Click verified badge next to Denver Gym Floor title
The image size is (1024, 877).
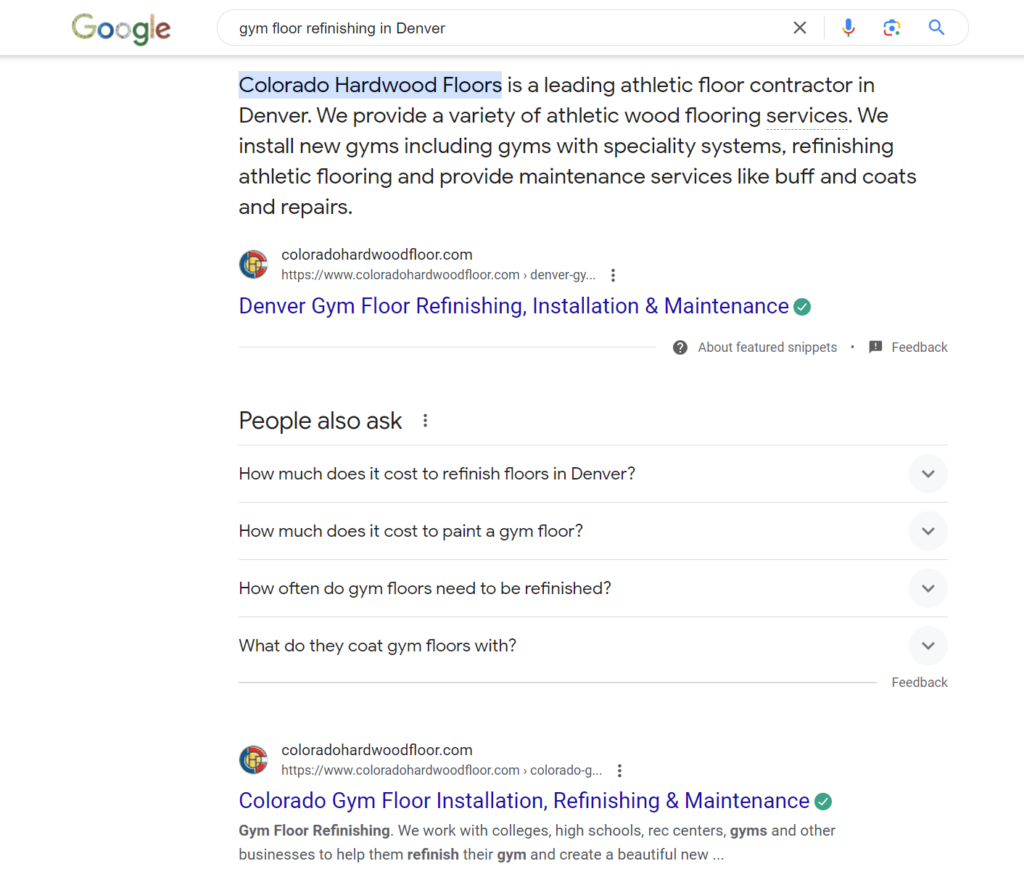802,307
